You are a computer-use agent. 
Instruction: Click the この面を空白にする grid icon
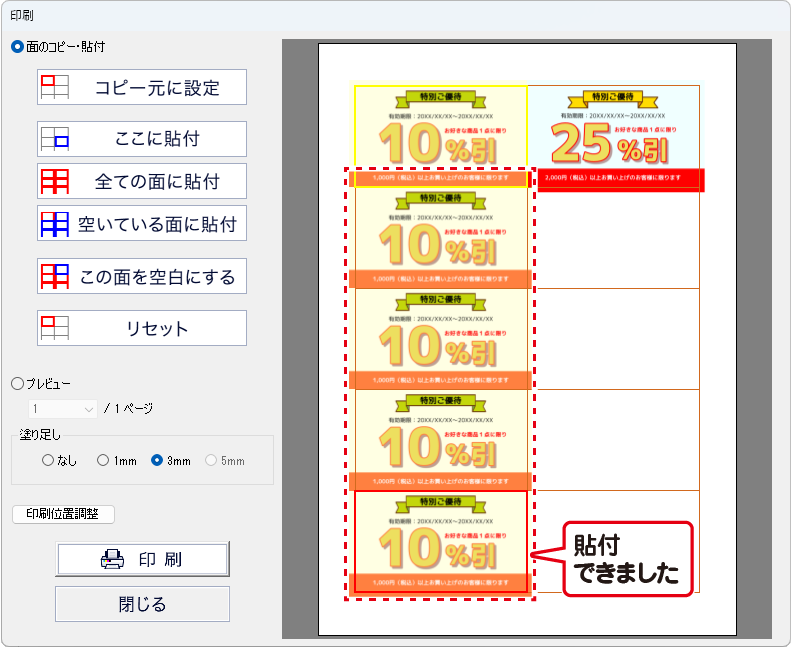click(54, 276)
